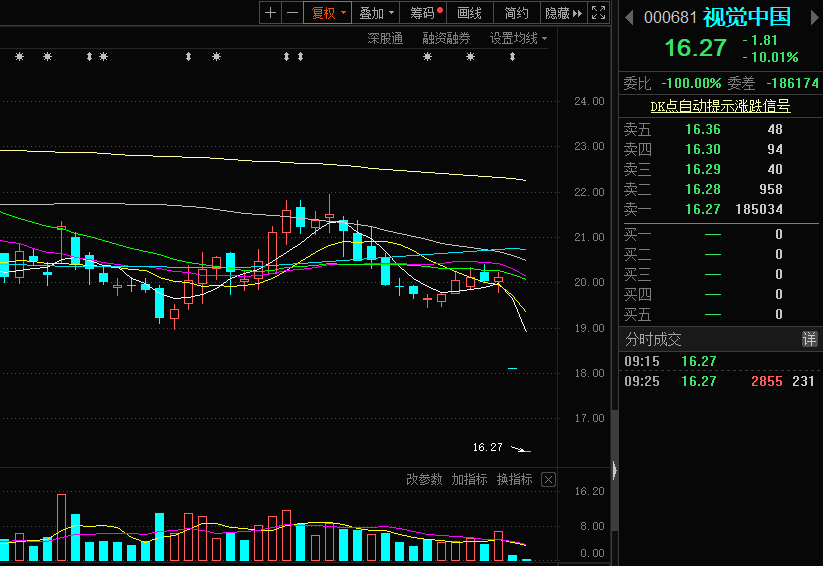Click the minus zoom-out chart icon

point(292,13)
